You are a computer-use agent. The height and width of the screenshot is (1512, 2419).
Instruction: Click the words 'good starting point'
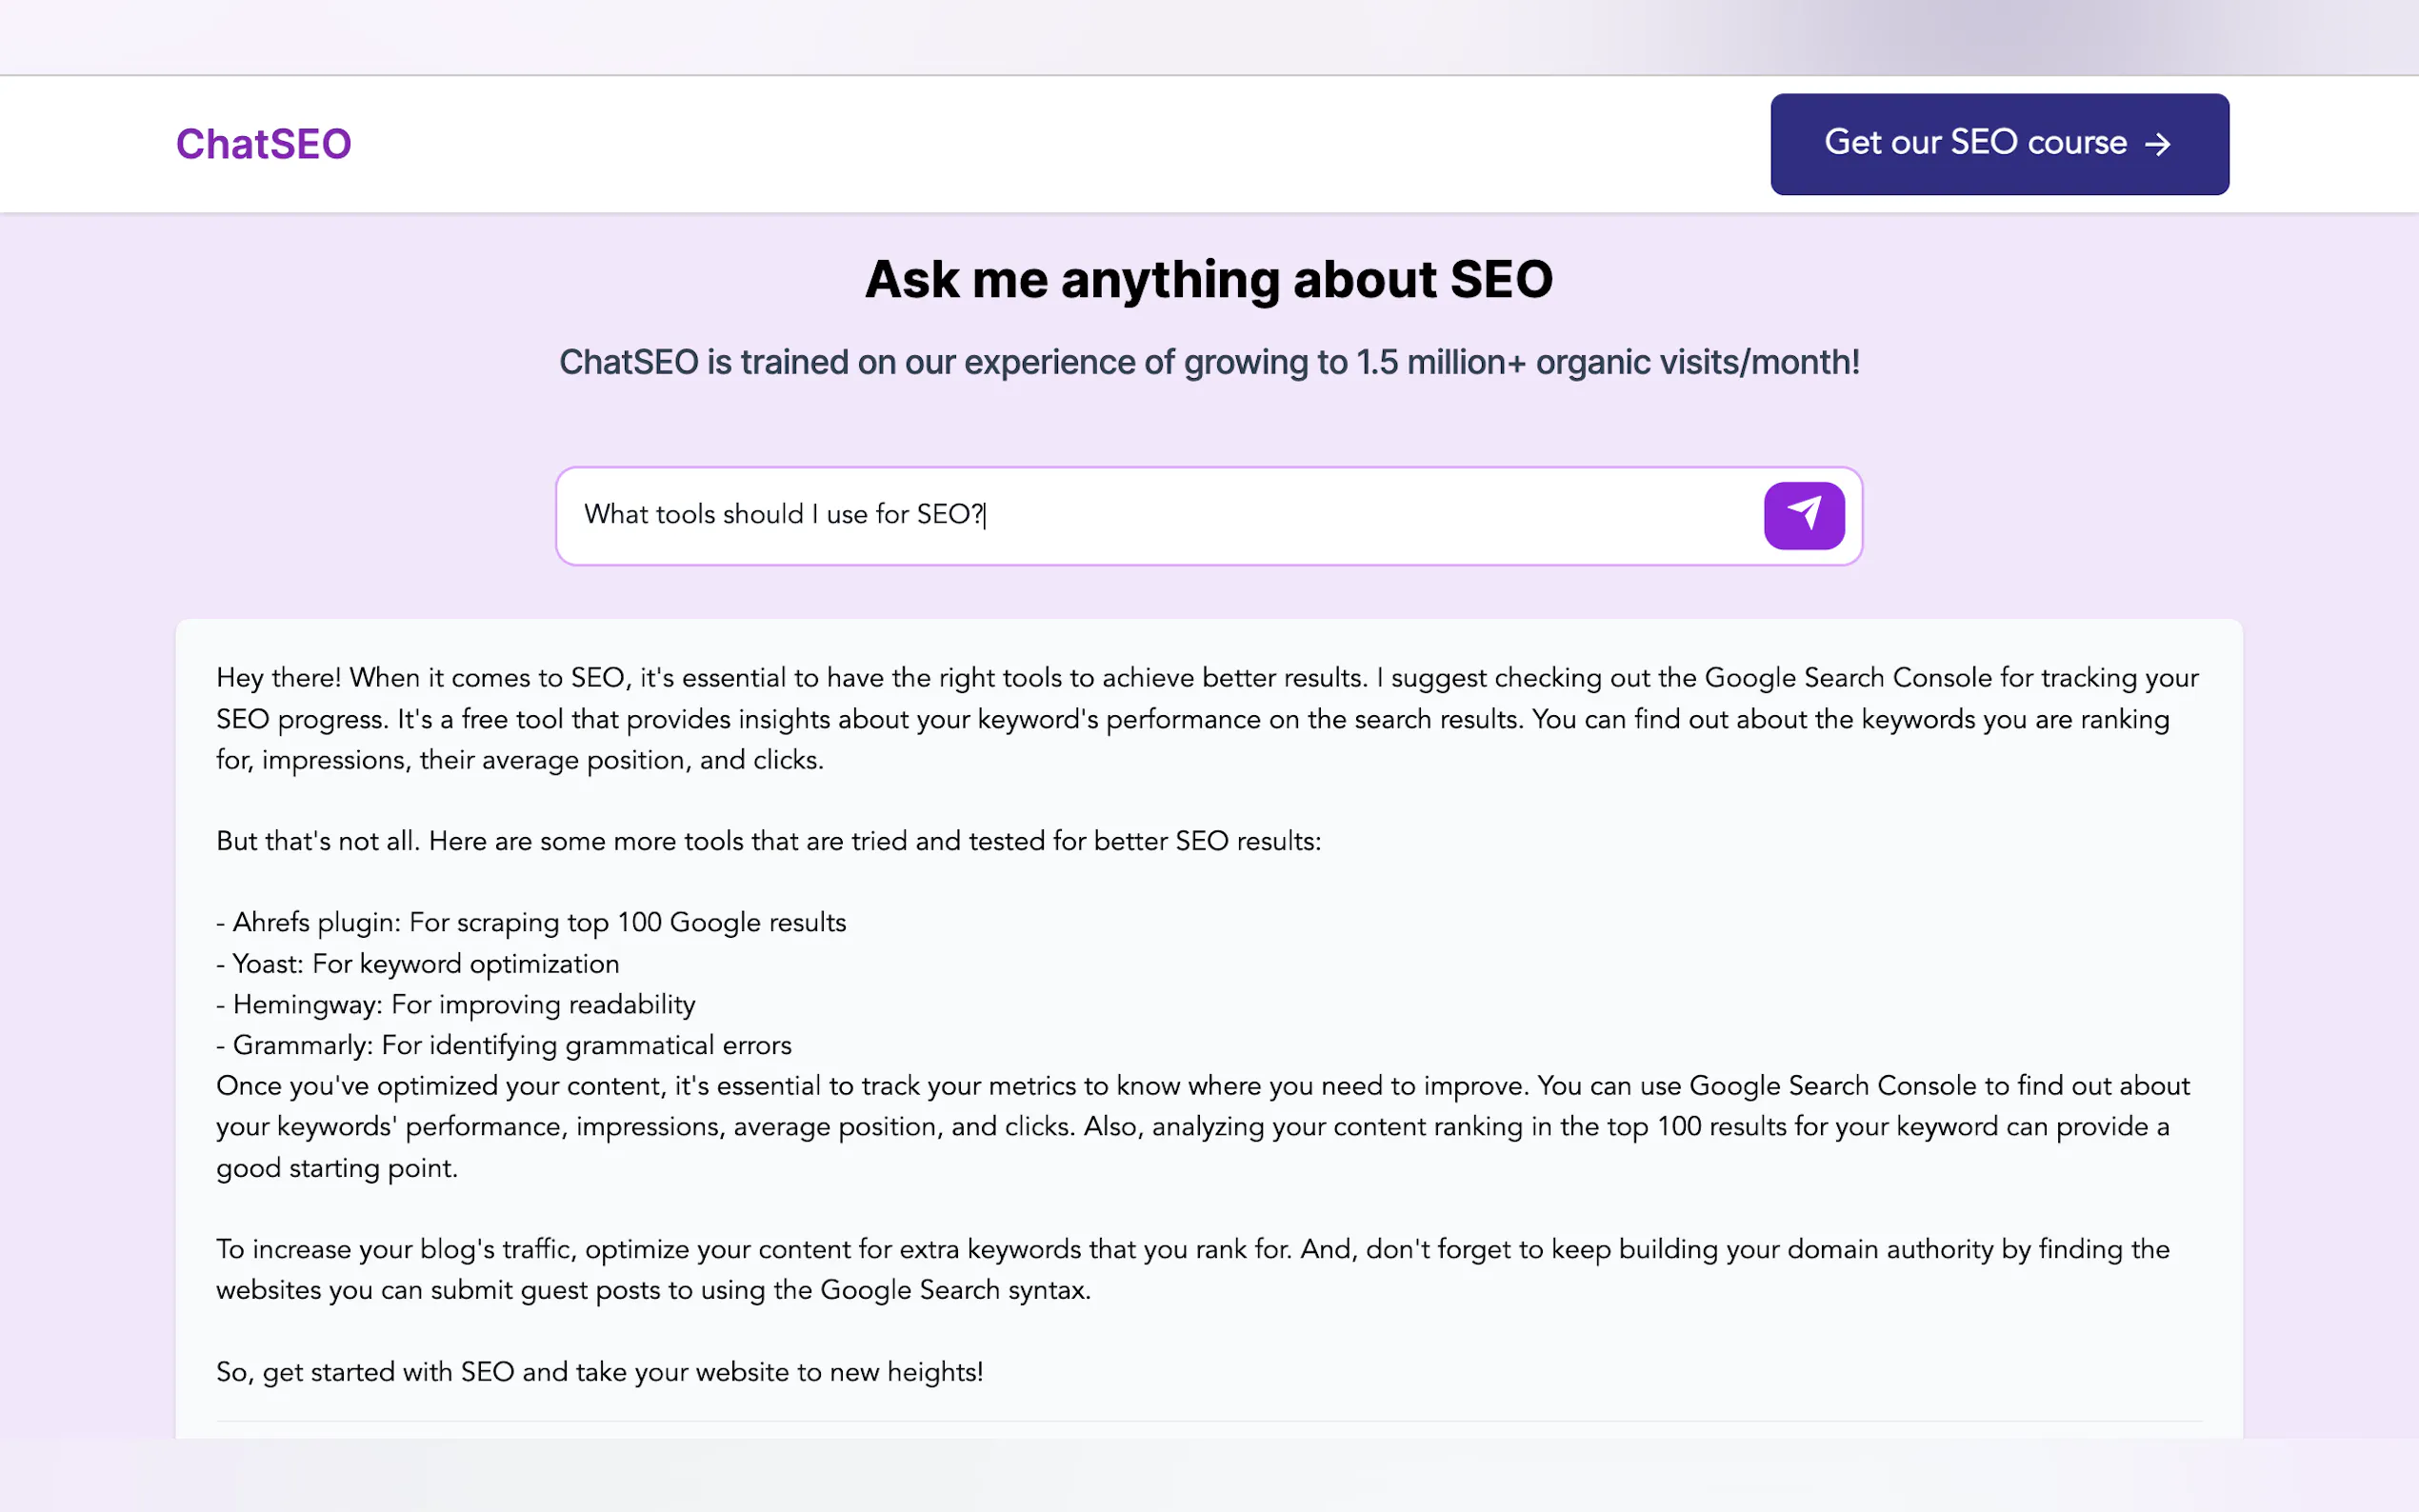[336, 1168]
